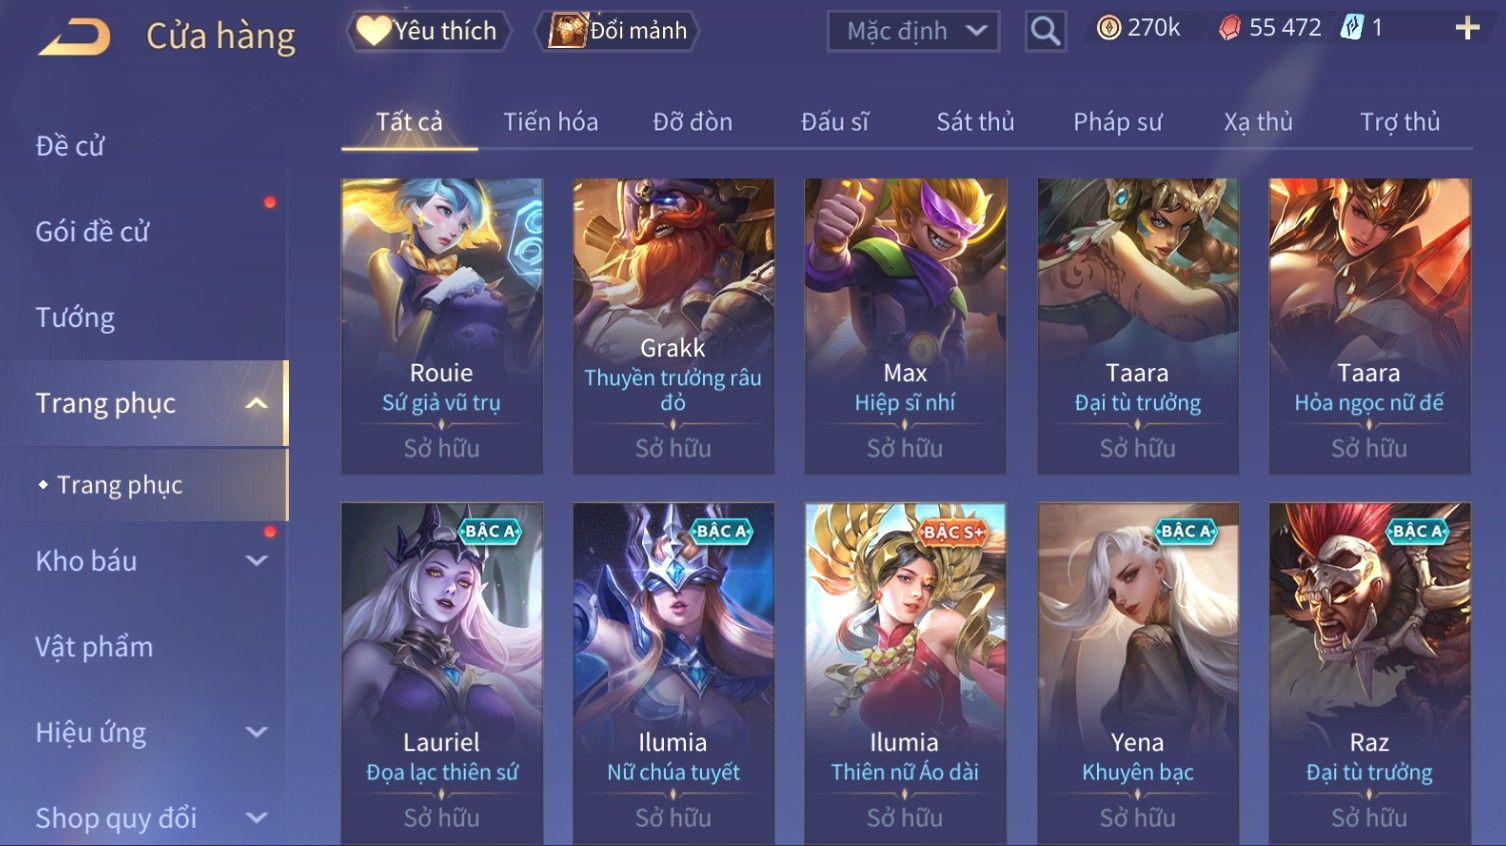Select Ilumia Thiên nữ Áo dài skin

pos(905,673)
